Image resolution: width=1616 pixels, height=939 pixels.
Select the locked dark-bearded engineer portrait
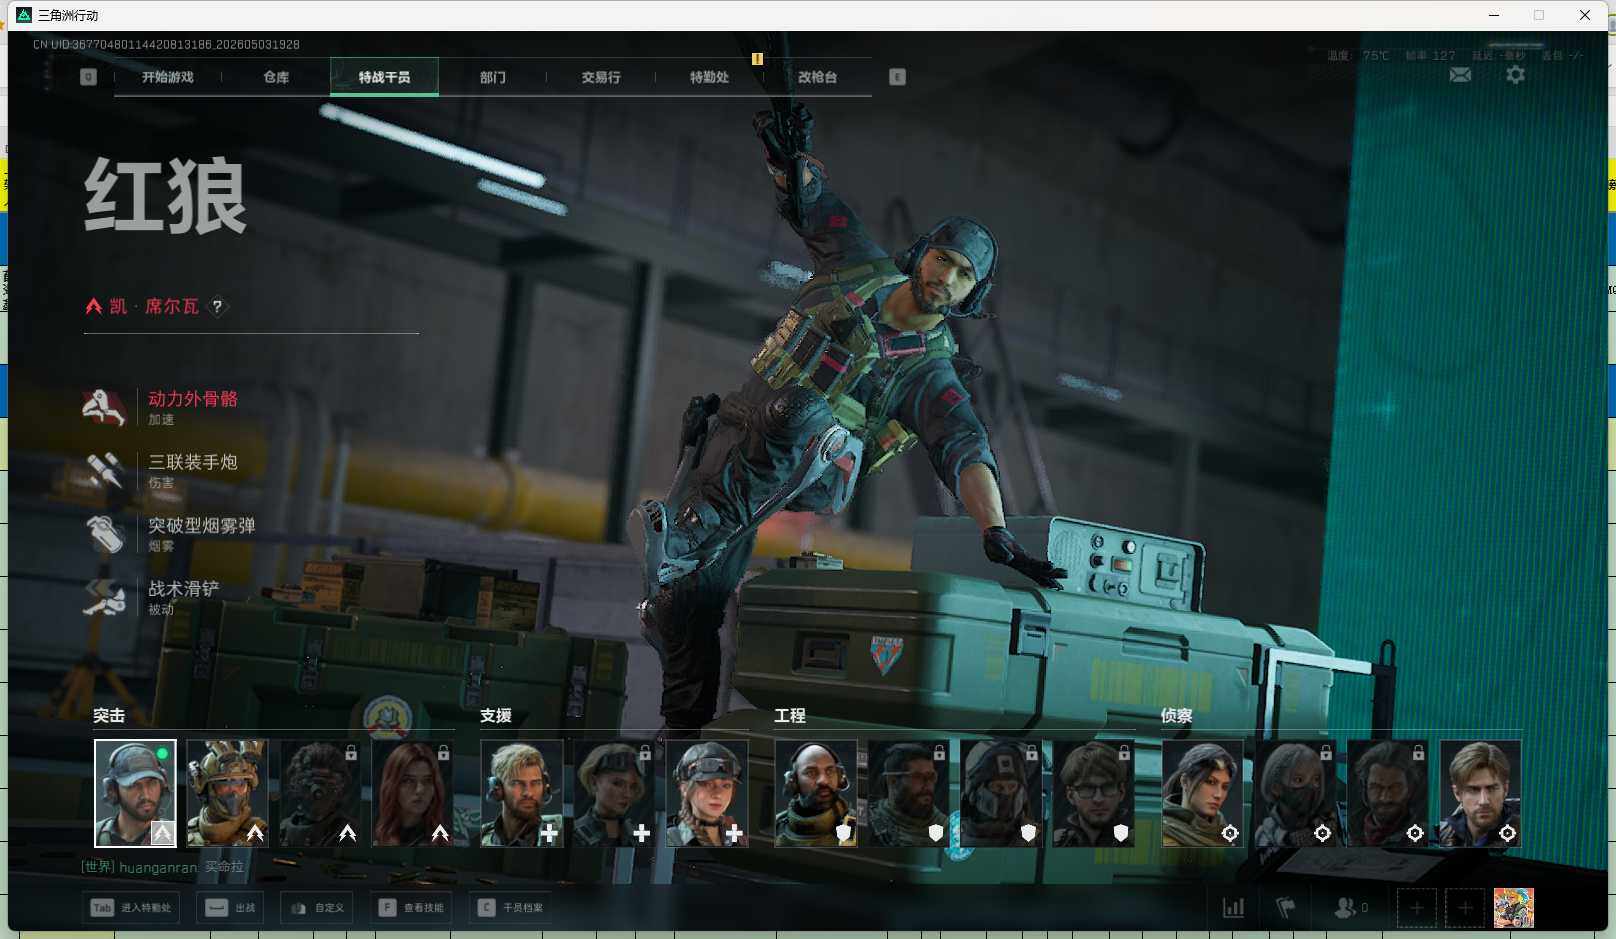(x=908, y=793)
